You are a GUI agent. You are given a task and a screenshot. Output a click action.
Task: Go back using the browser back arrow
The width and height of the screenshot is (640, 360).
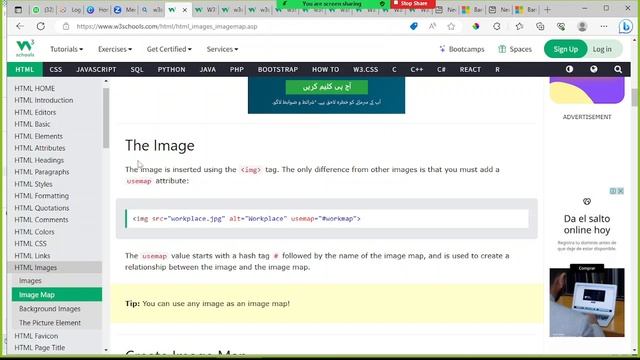click(x=20, y=27)
